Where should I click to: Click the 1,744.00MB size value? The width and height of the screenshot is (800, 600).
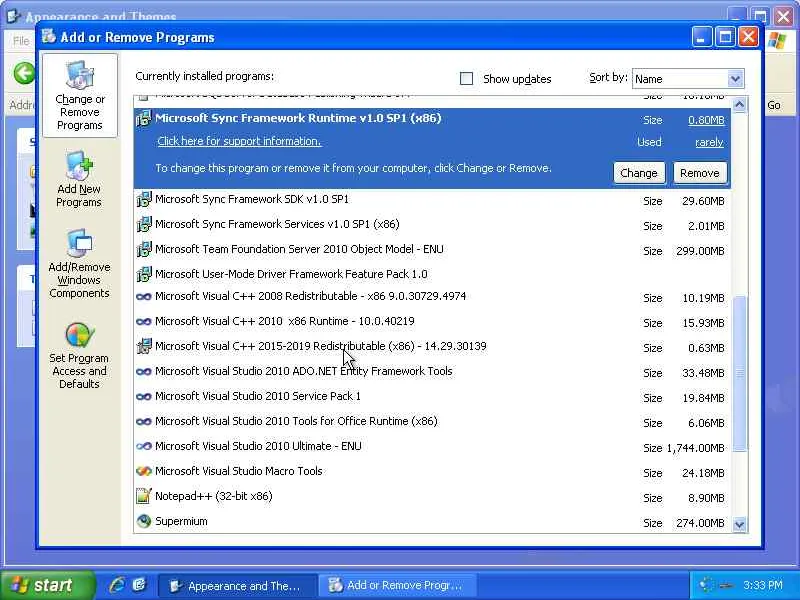point(695,448)
